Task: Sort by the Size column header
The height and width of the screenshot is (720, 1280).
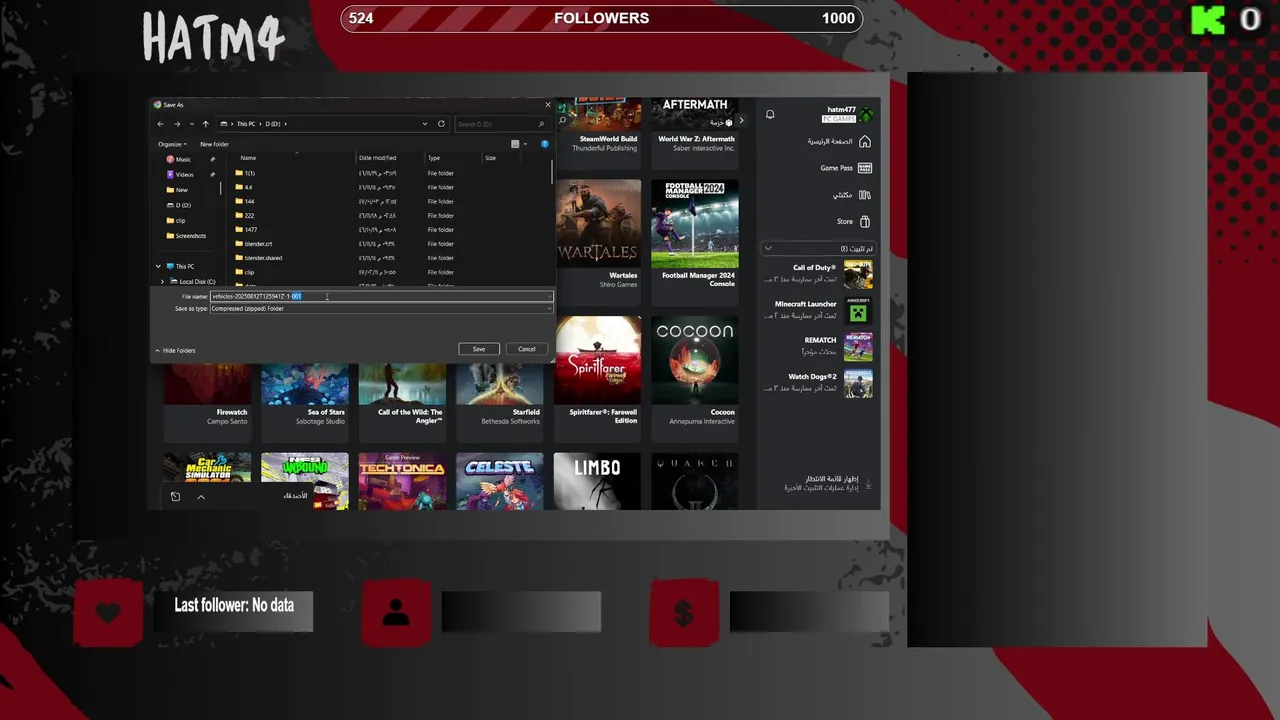Action: pos(490,158)
